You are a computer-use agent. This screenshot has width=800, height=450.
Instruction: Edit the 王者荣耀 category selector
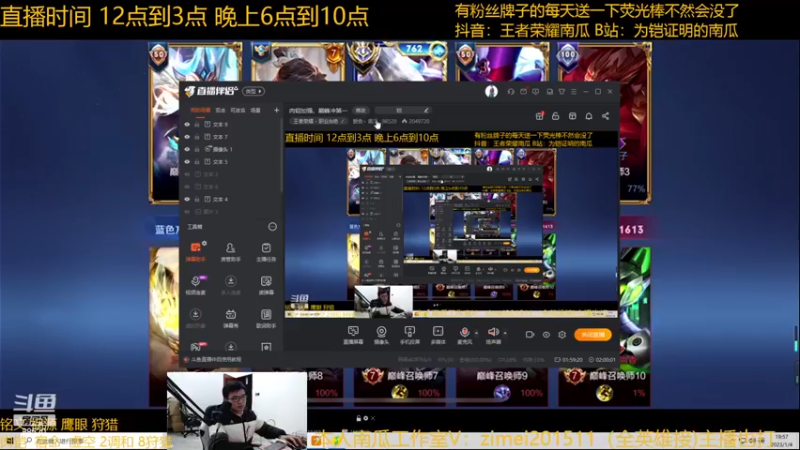point(318,121)
